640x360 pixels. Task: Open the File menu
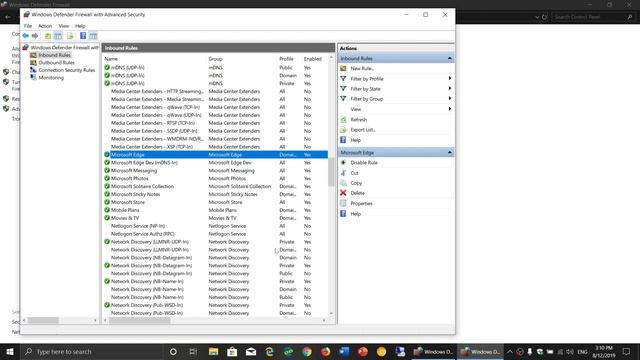point(28,26)
